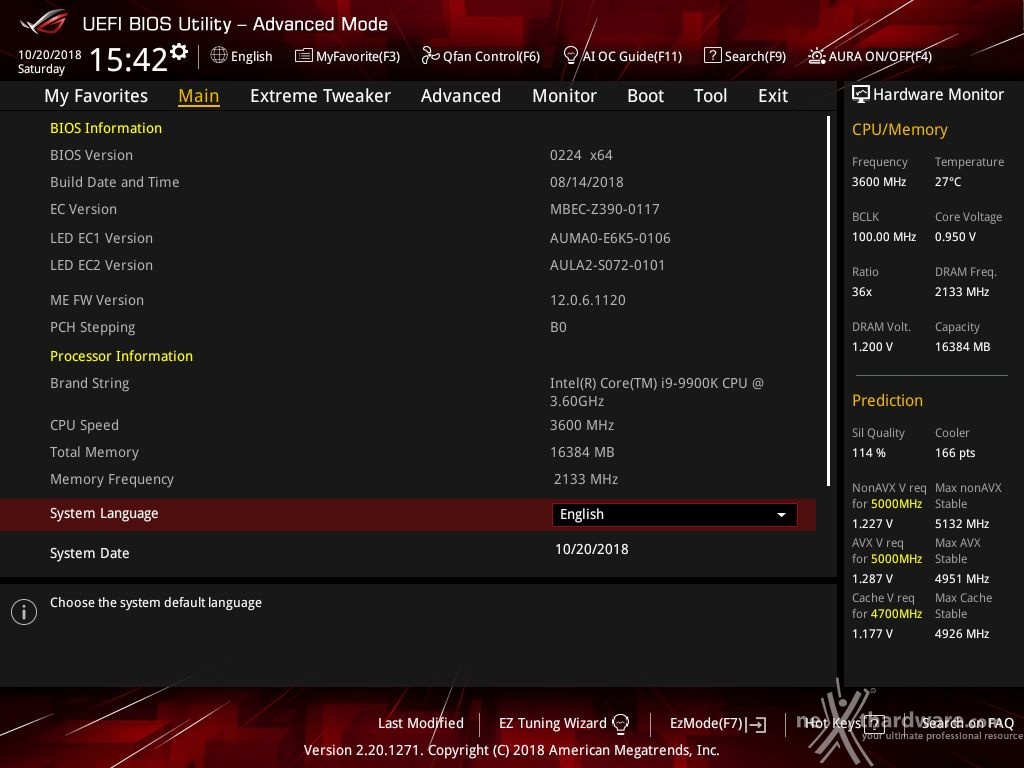Click BIOS Version value 0224 x64

coord(581,155)
